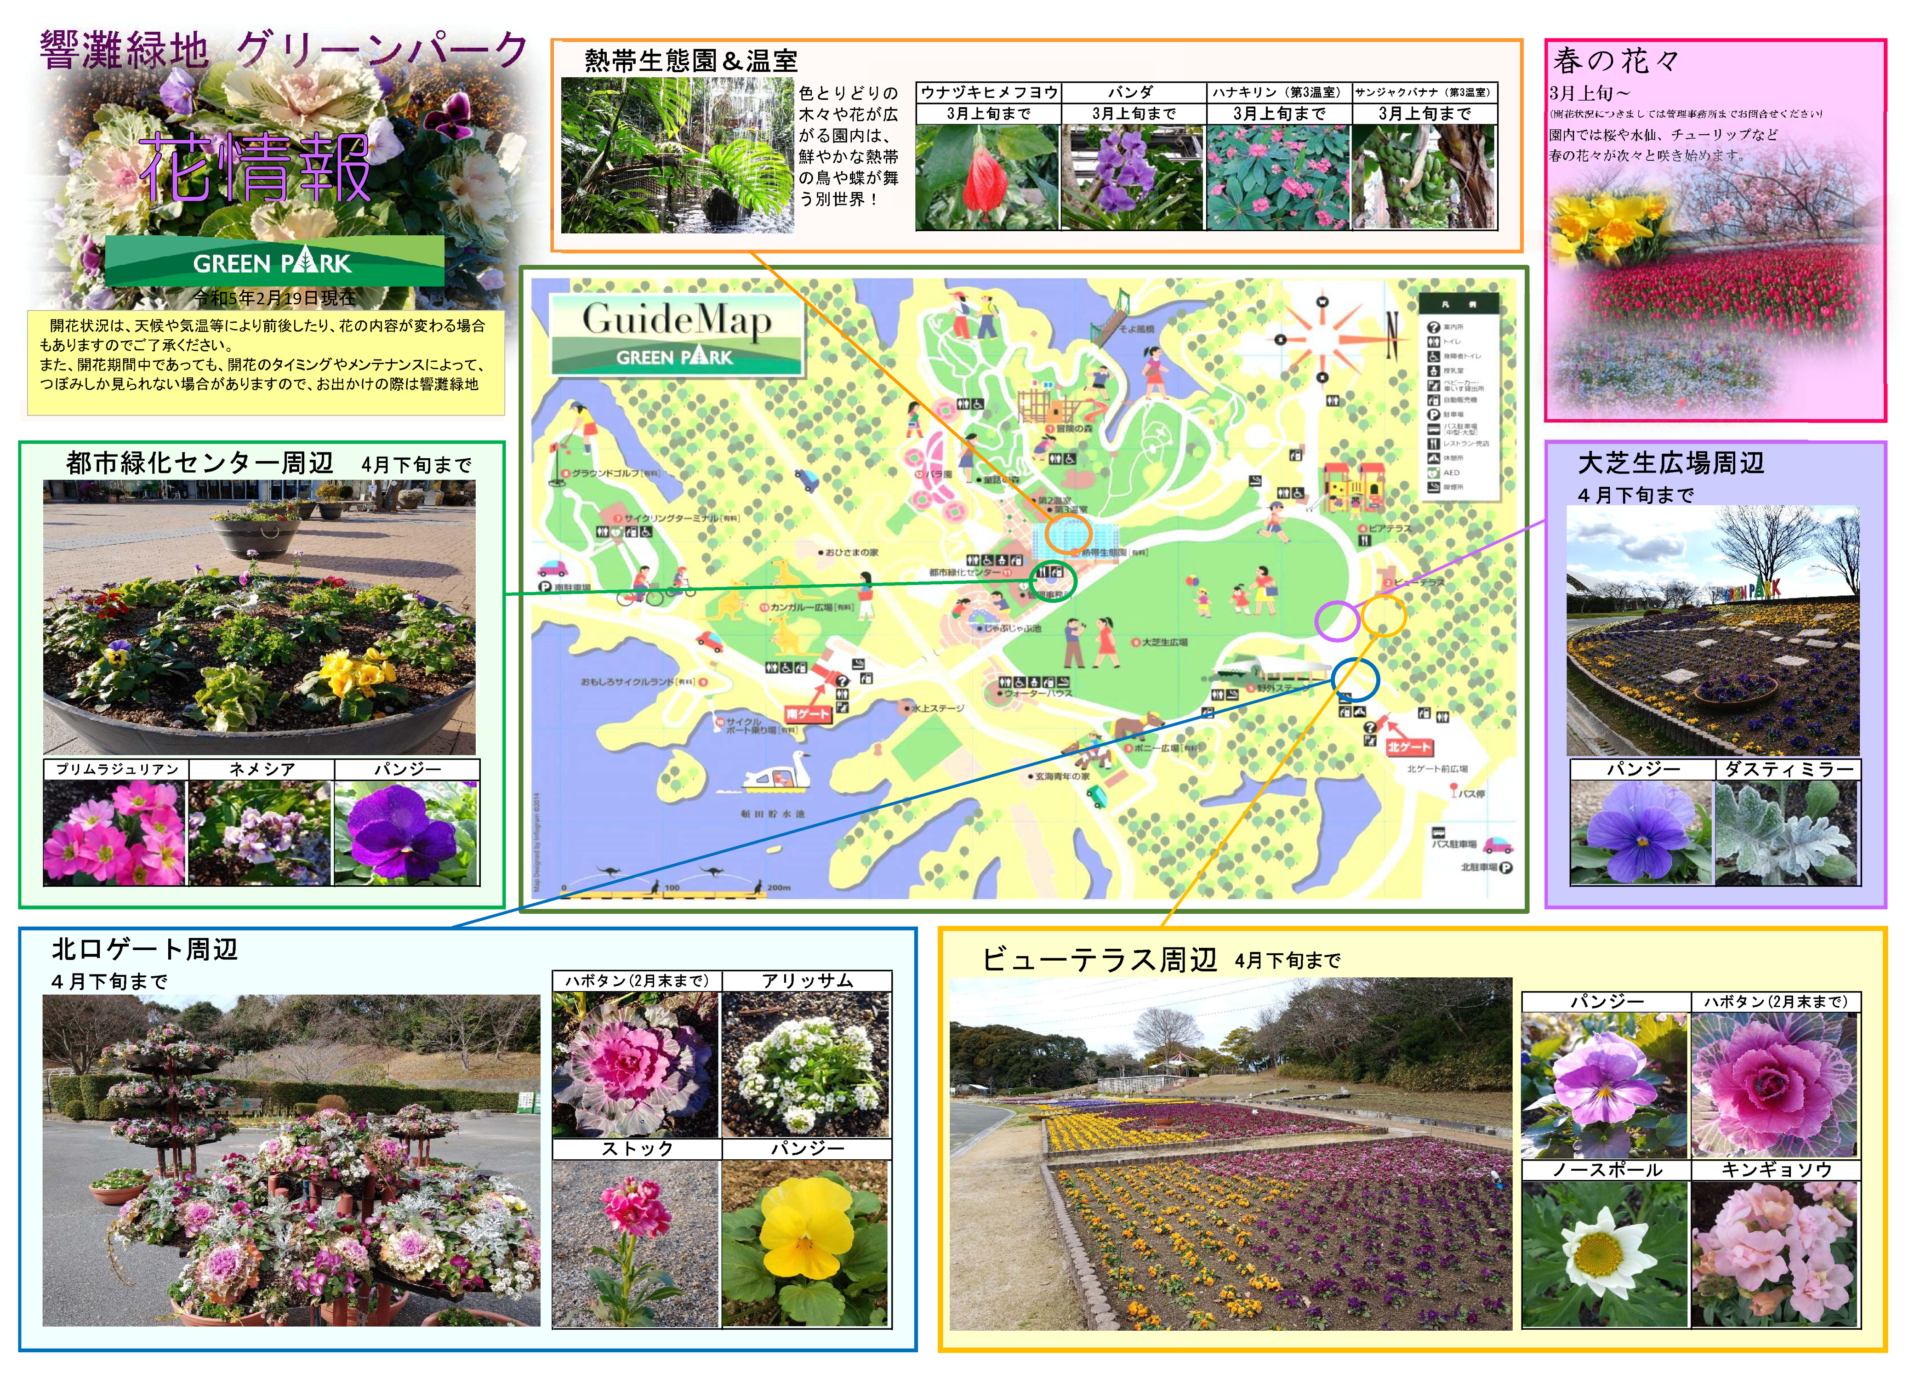Click the GuideMap GREEN PARK title banner
Image resolution: width=1920 pixels, height=1379 pixels.
tap(676, 334)
